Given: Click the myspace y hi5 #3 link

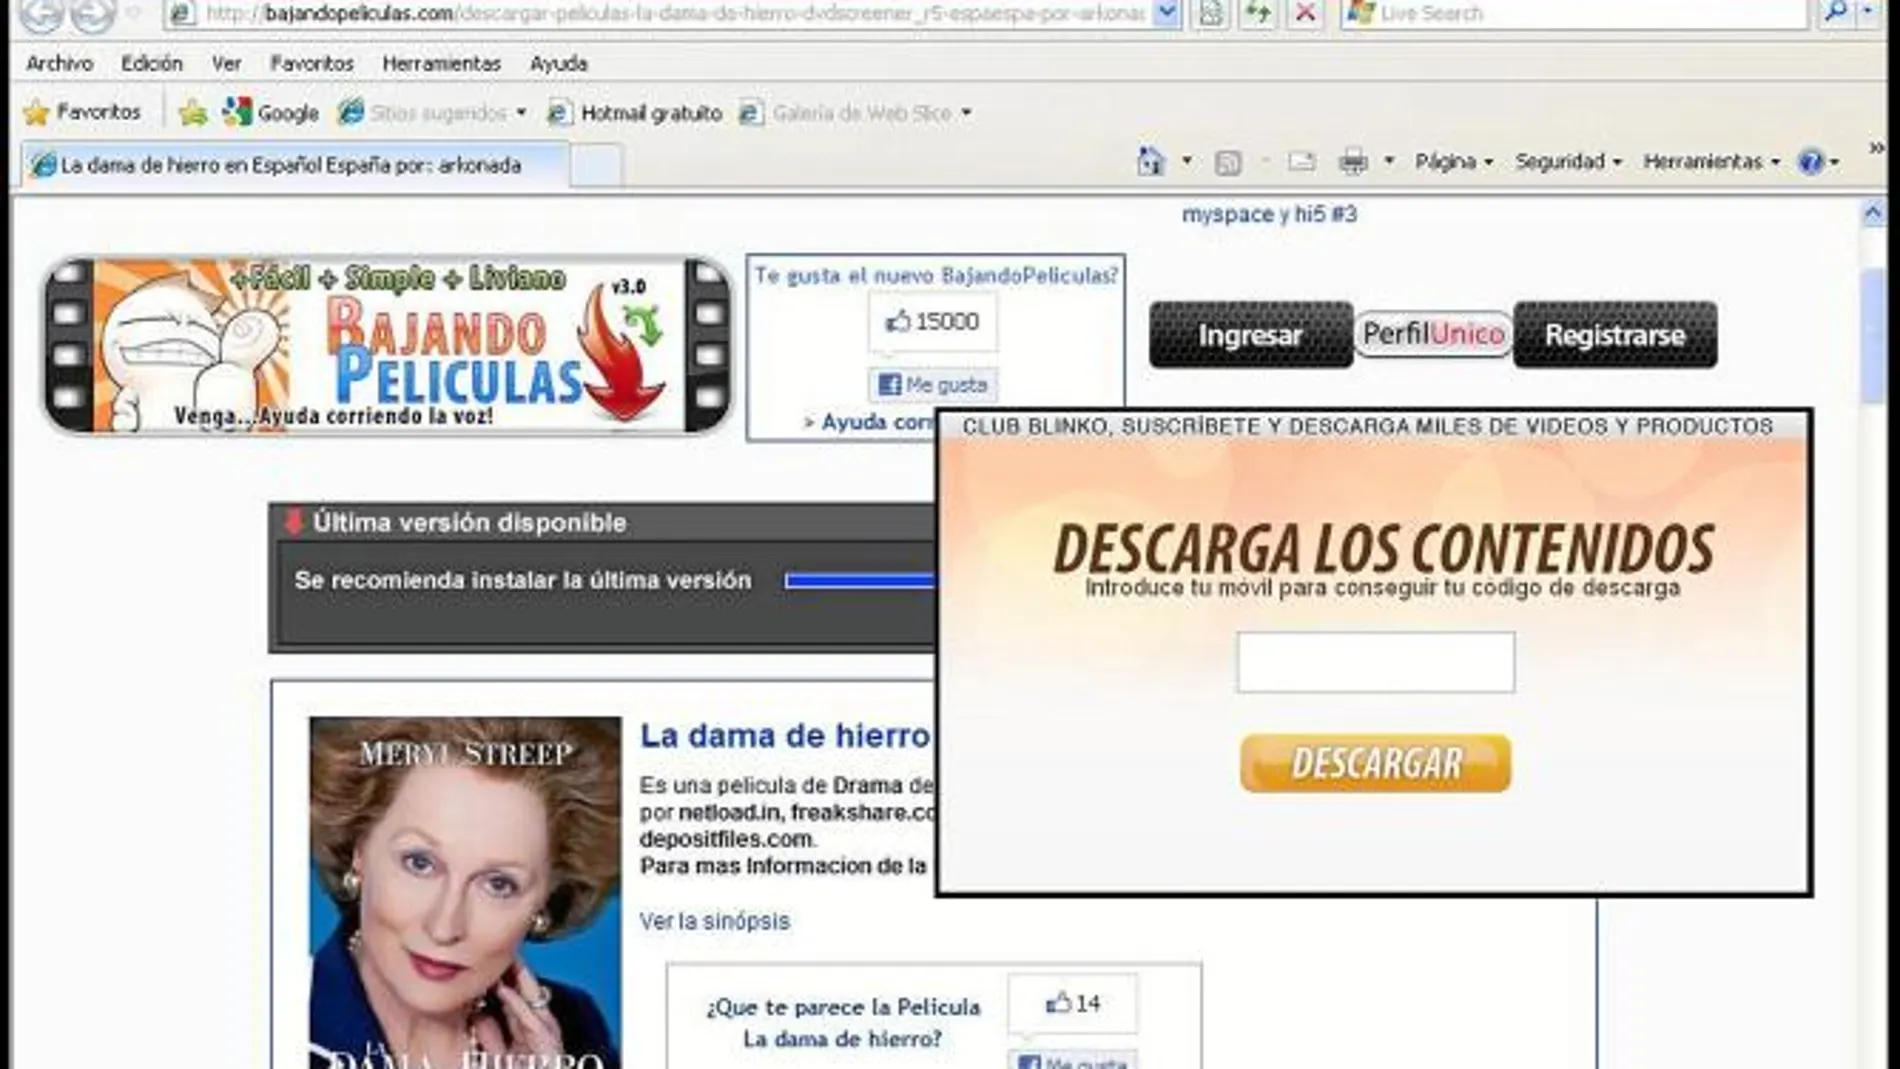Looking at the screenshot, I should (1269, 214).
